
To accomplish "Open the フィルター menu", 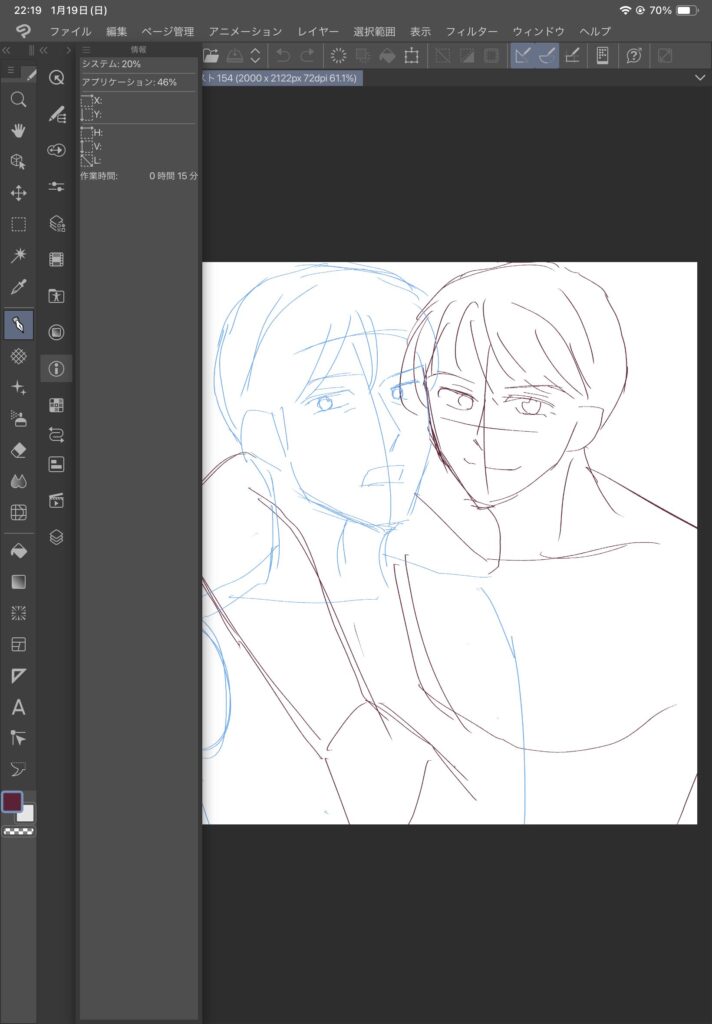I will coord(472,31).
